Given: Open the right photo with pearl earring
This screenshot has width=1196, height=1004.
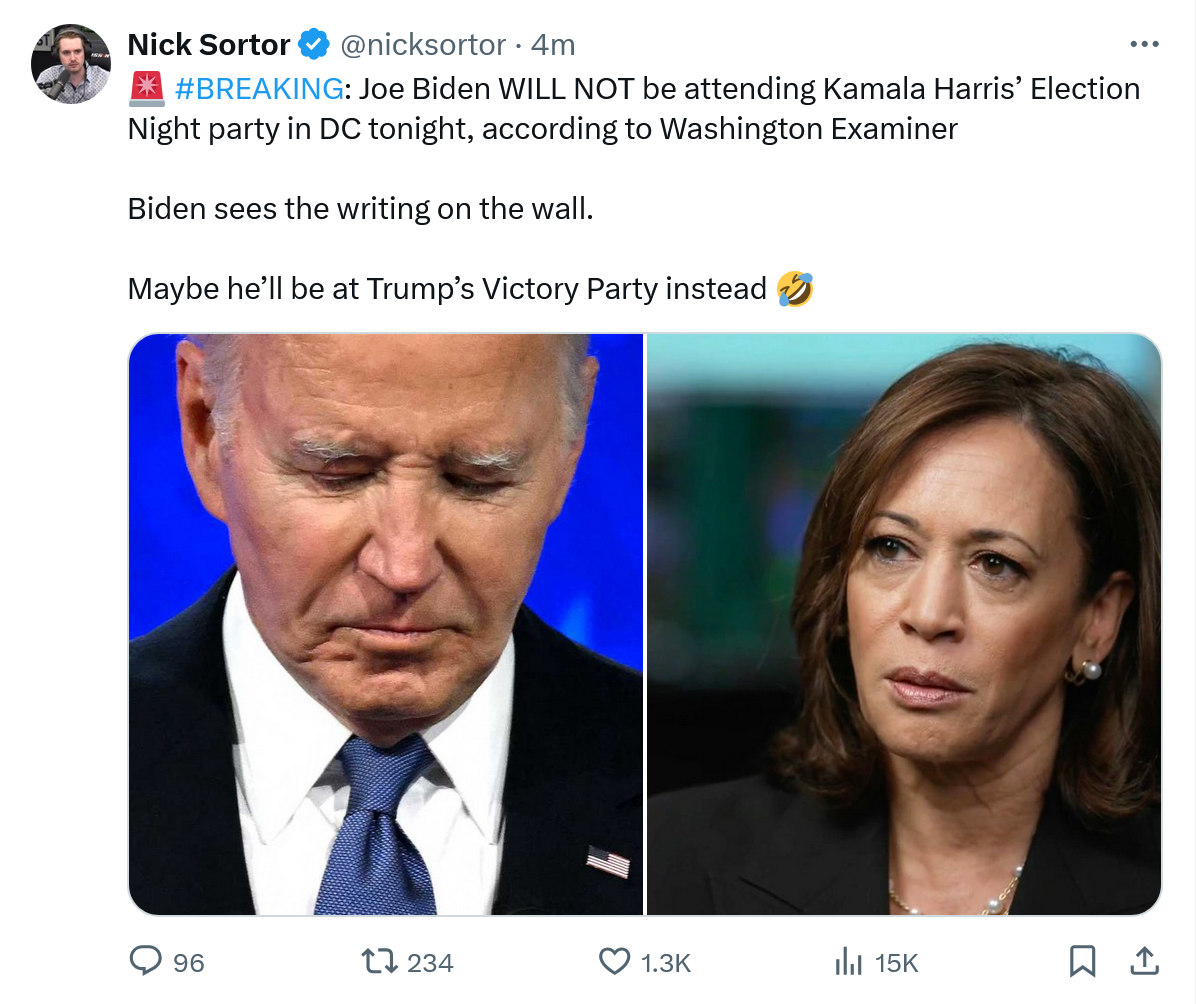Looking at the screenshot, I should coord(904,624).
